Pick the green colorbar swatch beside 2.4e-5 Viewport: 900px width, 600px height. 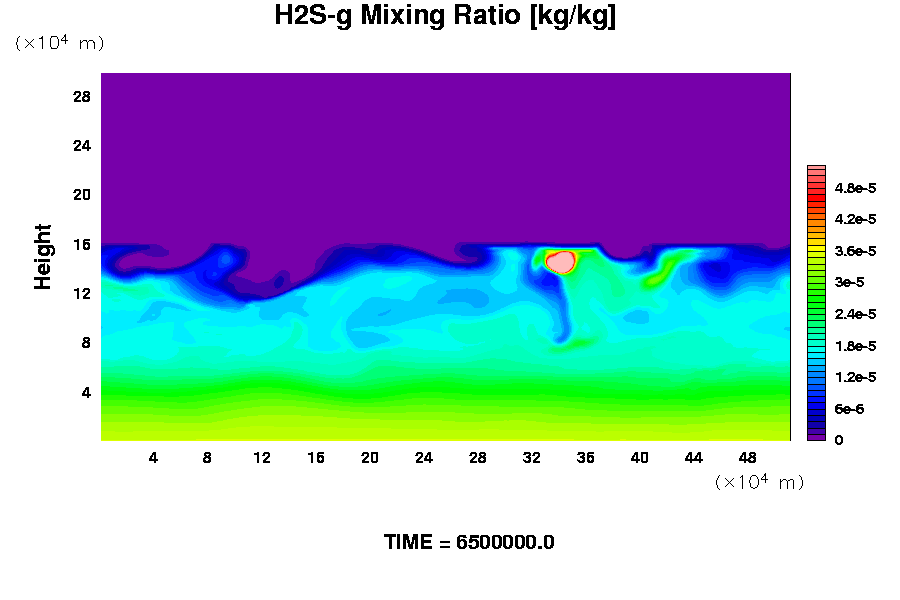click(816, 314)
